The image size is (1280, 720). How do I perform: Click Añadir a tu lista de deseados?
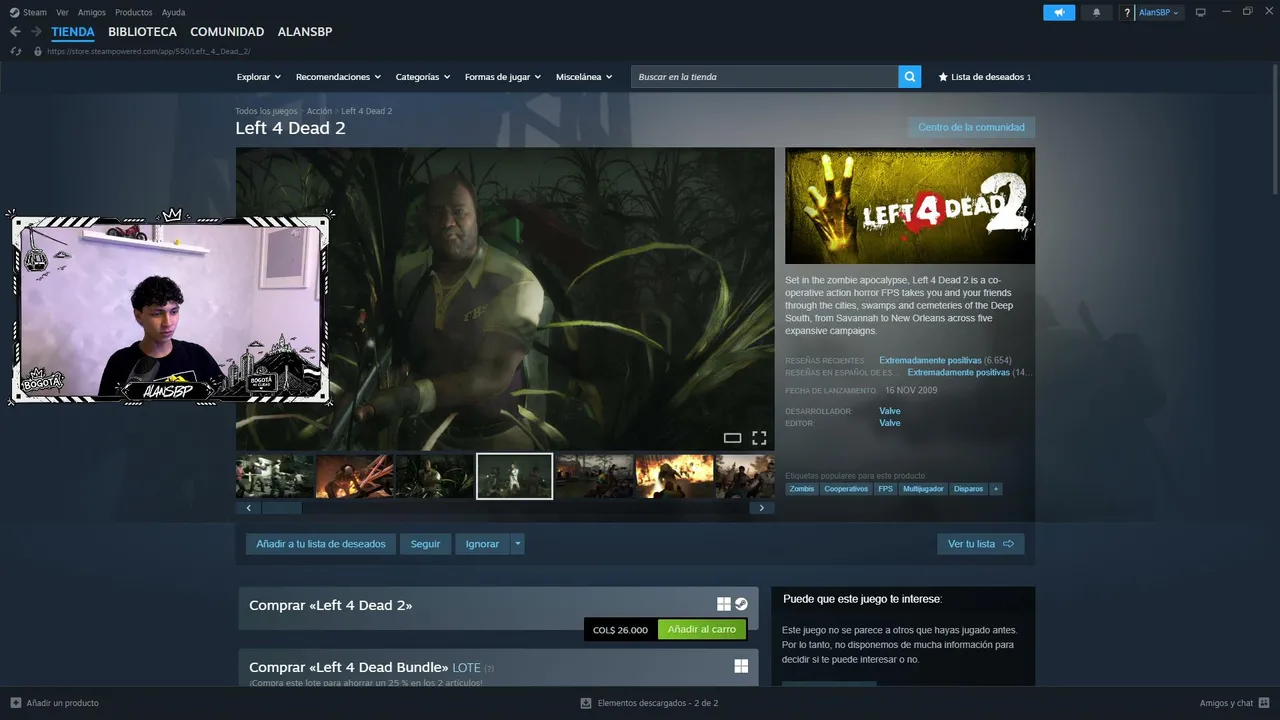click(321, 544)
